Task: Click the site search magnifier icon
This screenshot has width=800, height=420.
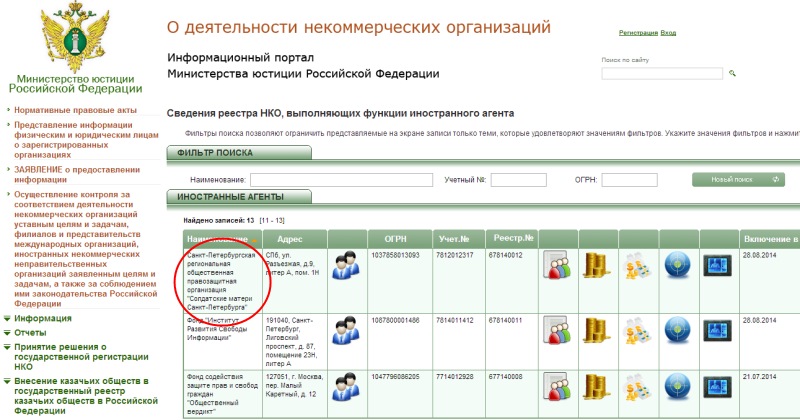Action: (733, 73)
